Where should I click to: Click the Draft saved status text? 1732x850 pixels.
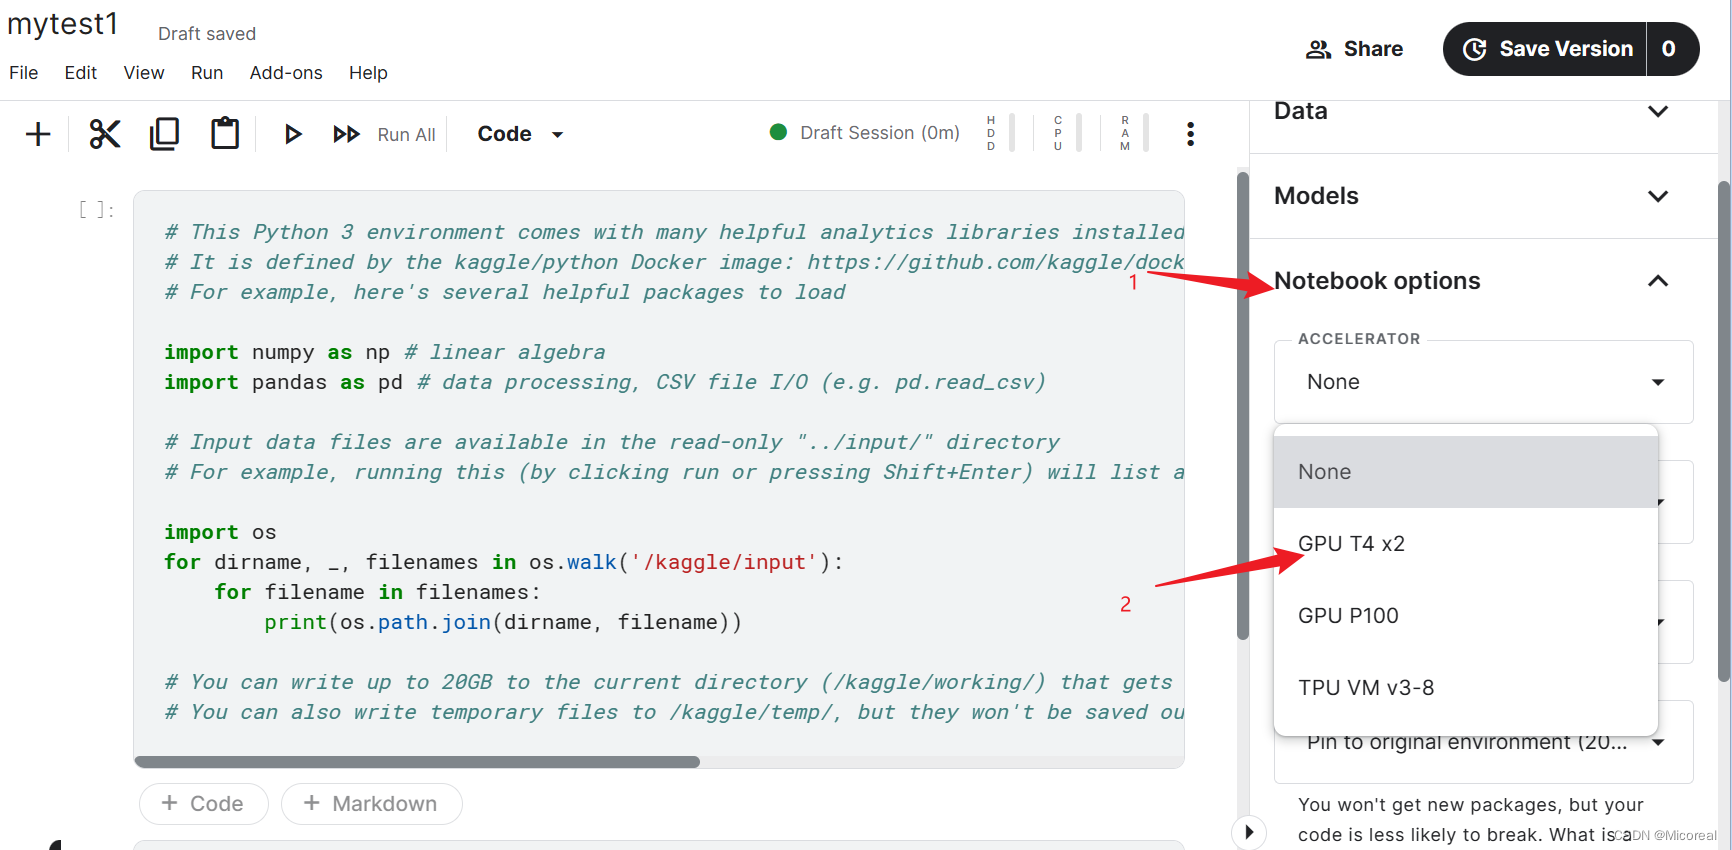click(x=207, y=34)
